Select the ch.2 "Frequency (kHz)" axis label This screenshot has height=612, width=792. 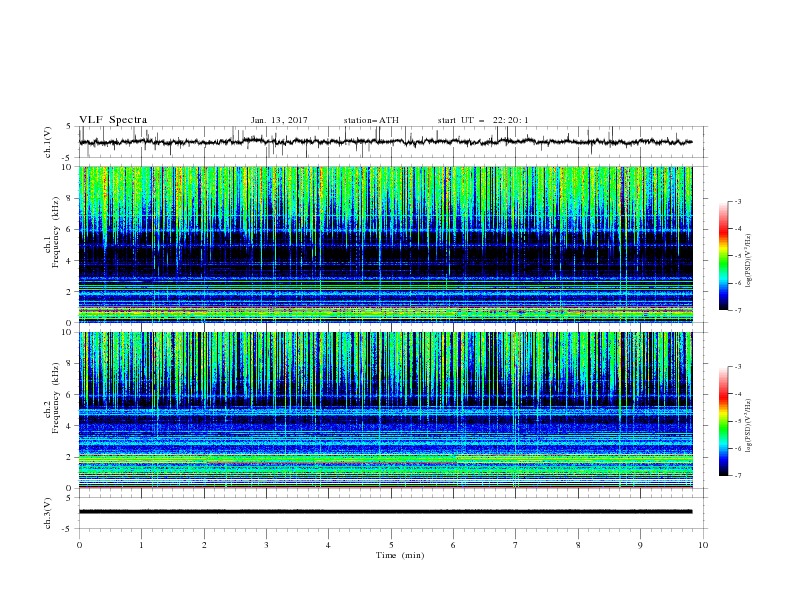coord(56,400)
